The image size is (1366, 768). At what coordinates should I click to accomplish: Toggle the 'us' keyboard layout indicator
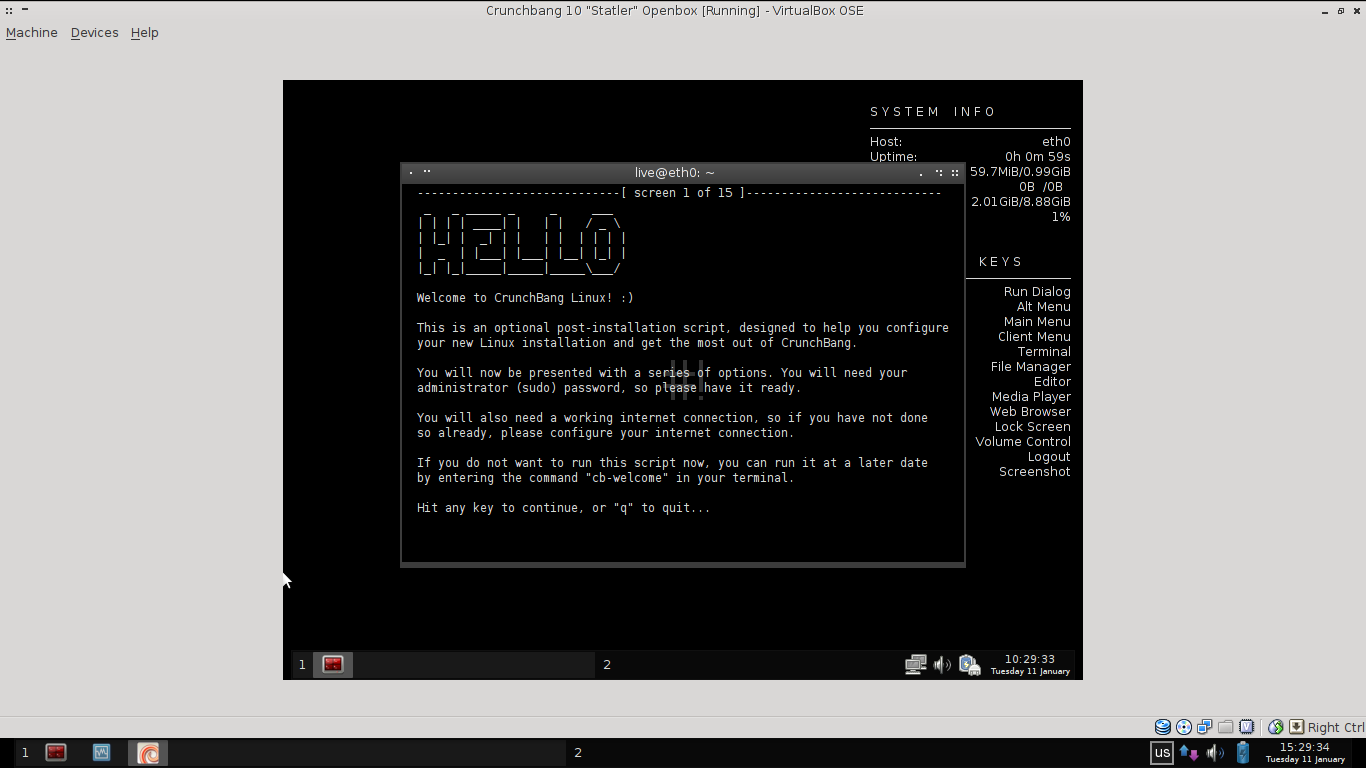pos(1162,752)
